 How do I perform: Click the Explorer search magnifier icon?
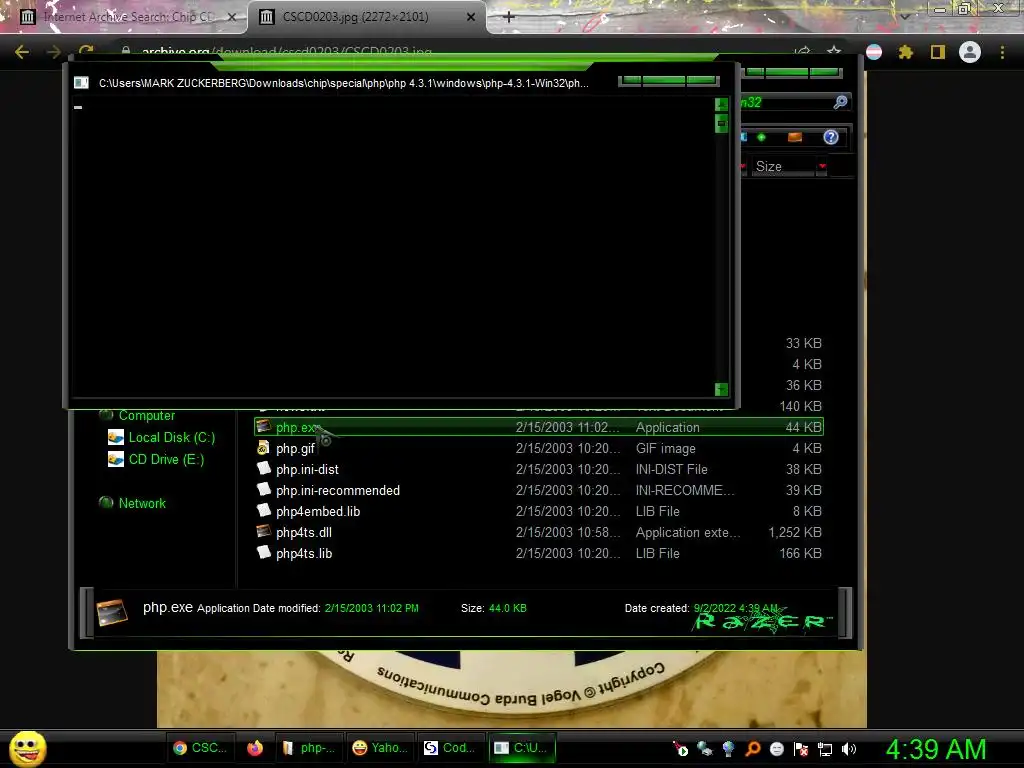tap(840, 102)
